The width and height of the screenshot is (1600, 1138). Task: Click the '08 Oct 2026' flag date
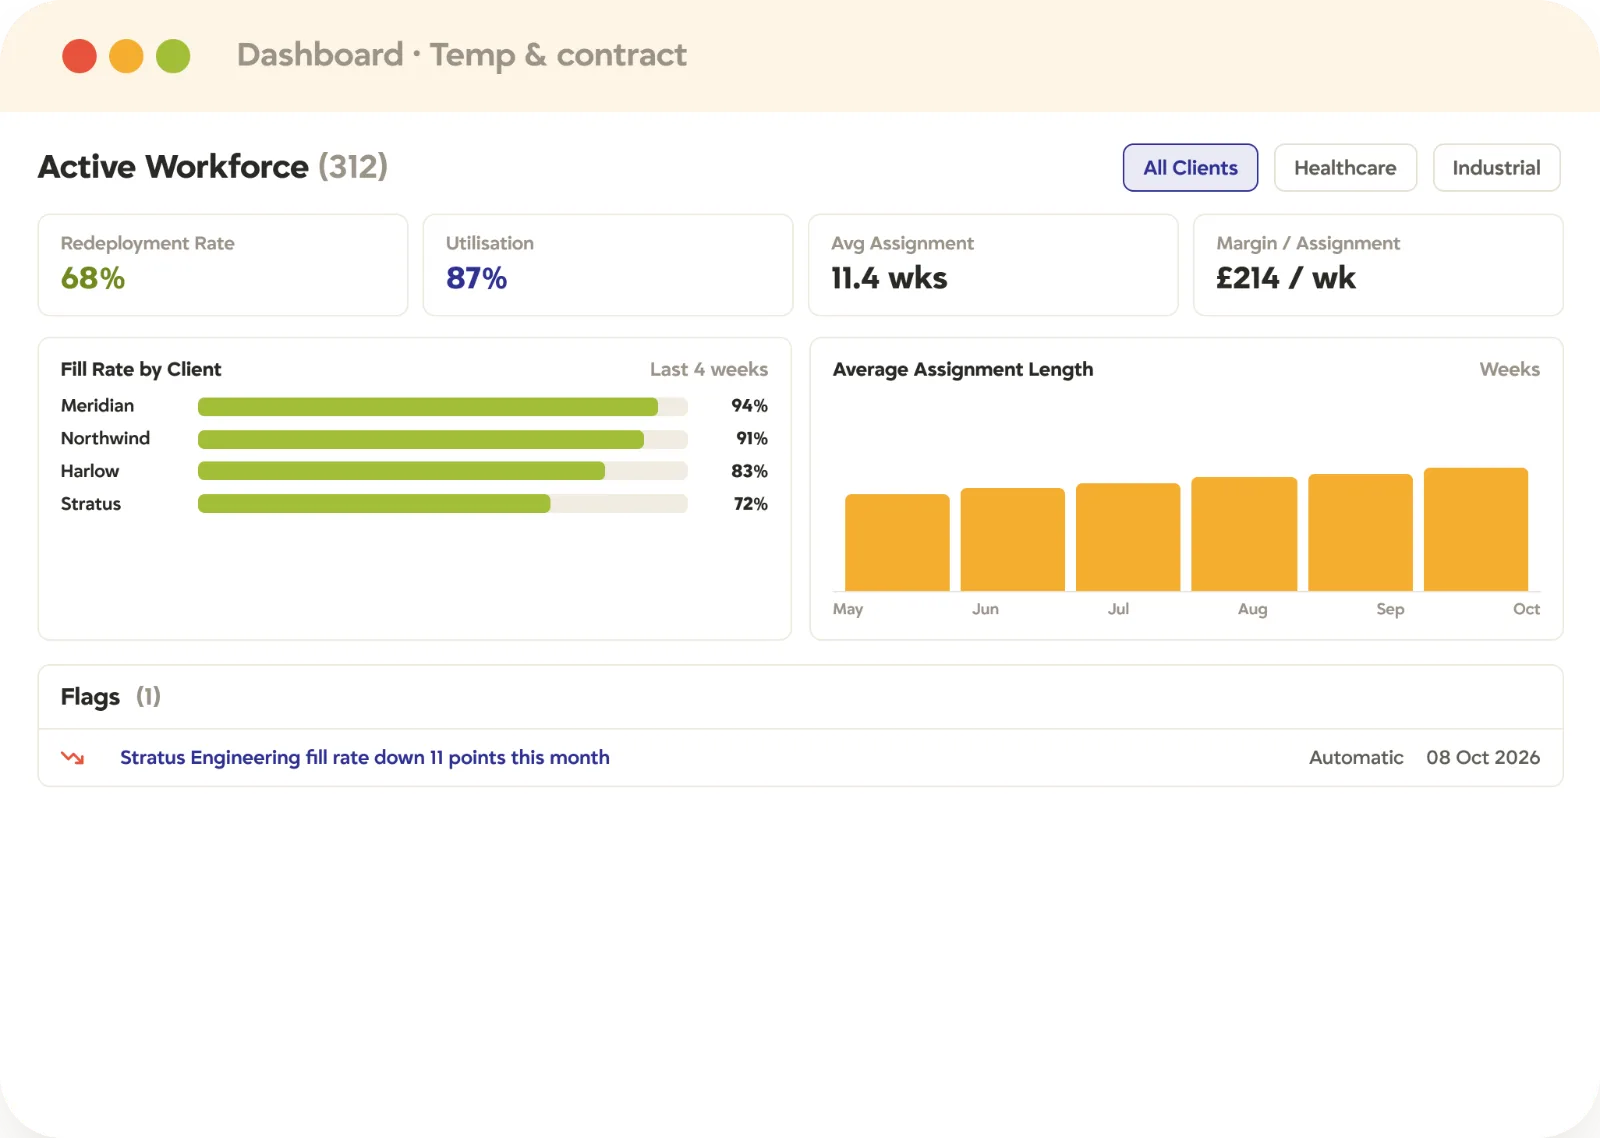pyautogui.click(x=1483, y=758)
